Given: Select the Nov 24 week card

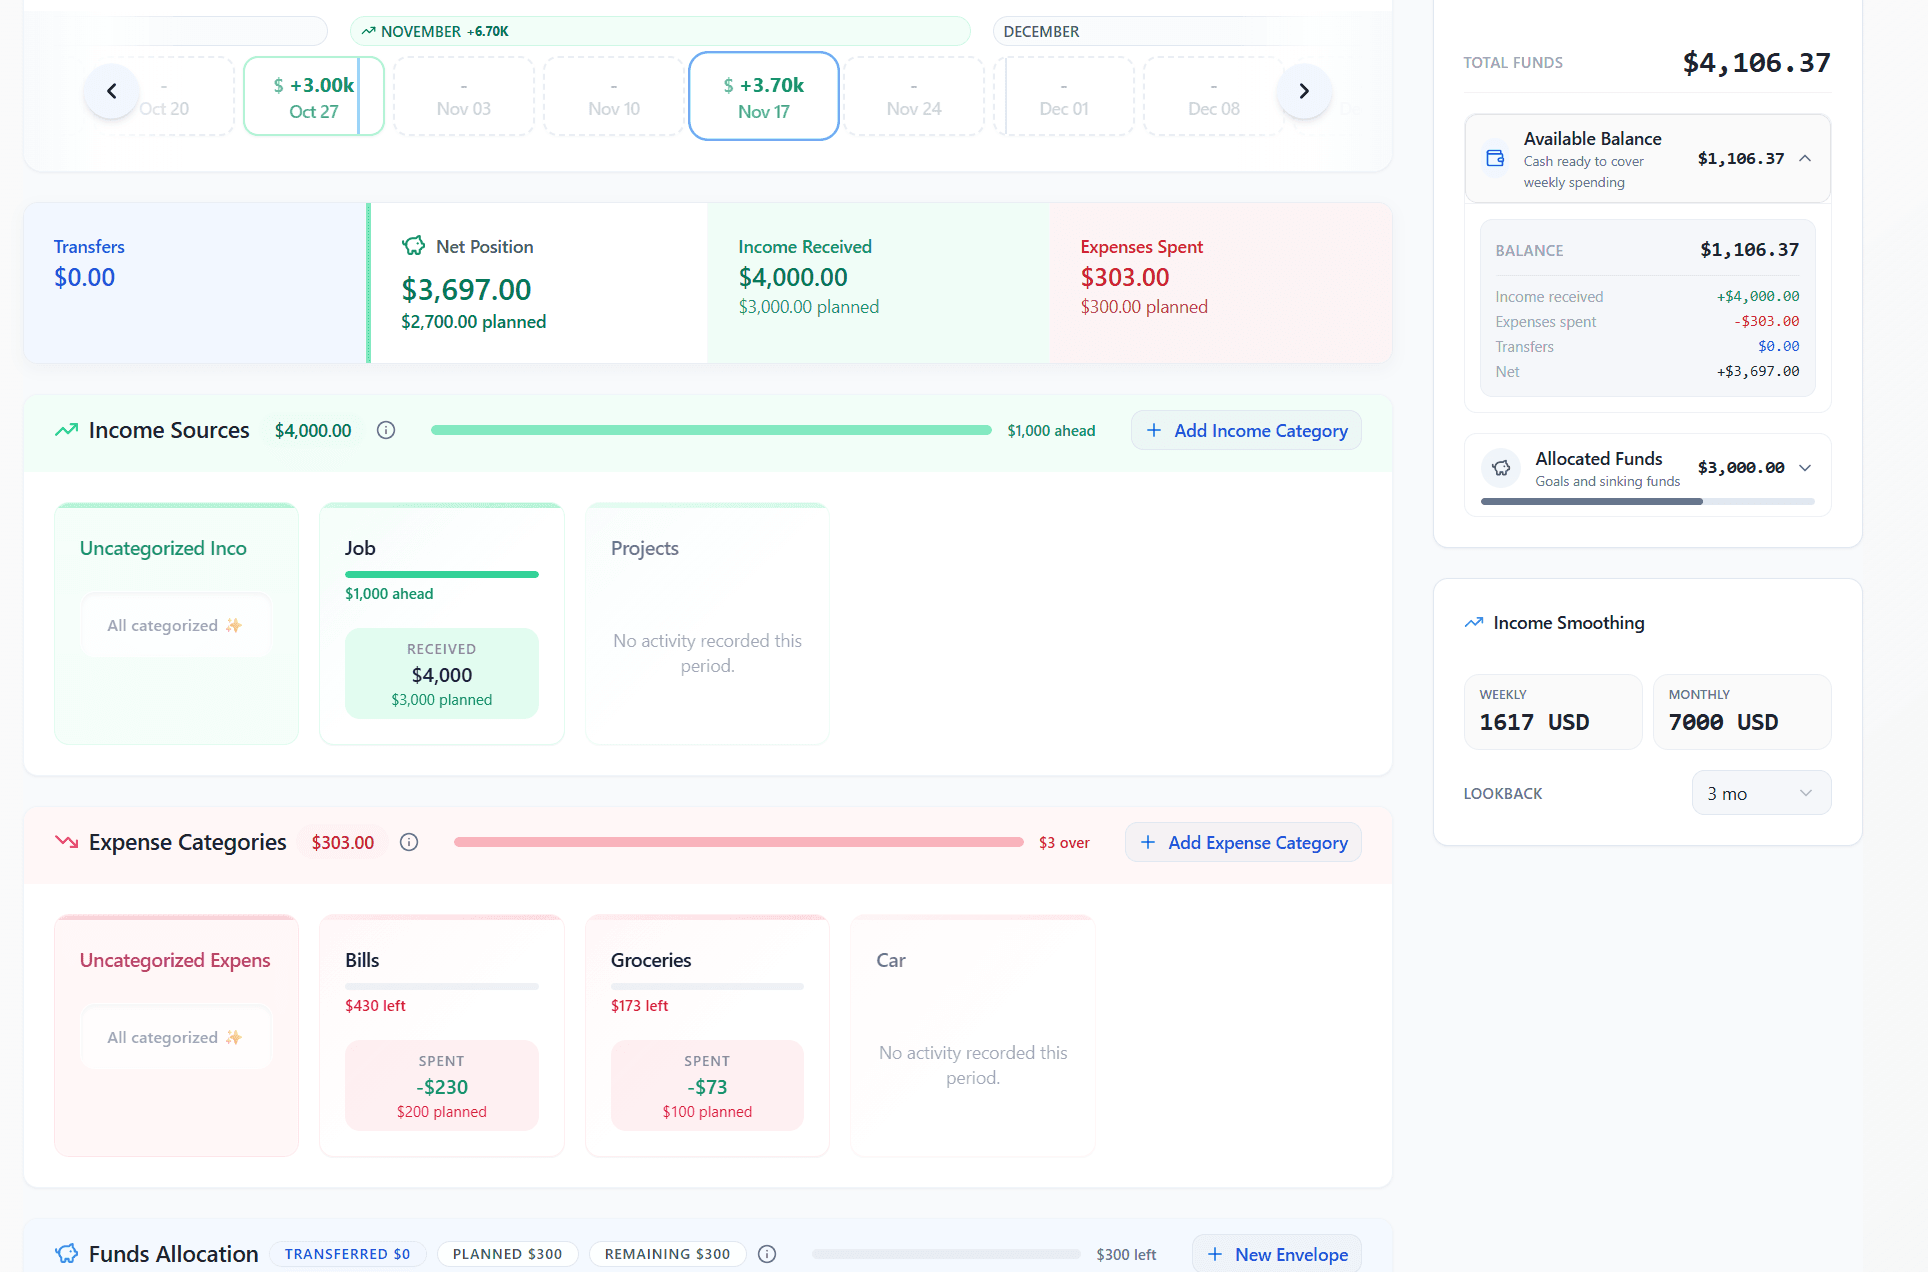Looking at the screenshot, I should pos(913,95).
